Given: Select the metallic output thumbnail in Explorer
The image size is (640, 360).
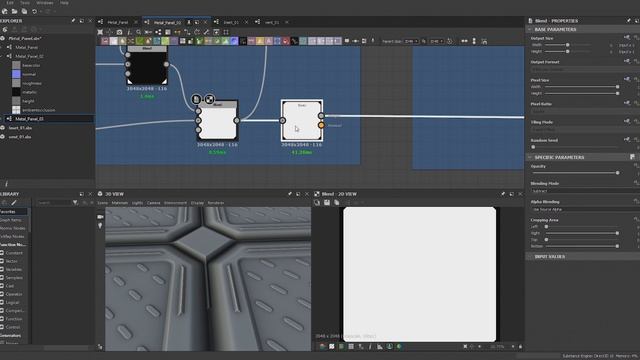Looking at the screenshot, I should 16,92.
